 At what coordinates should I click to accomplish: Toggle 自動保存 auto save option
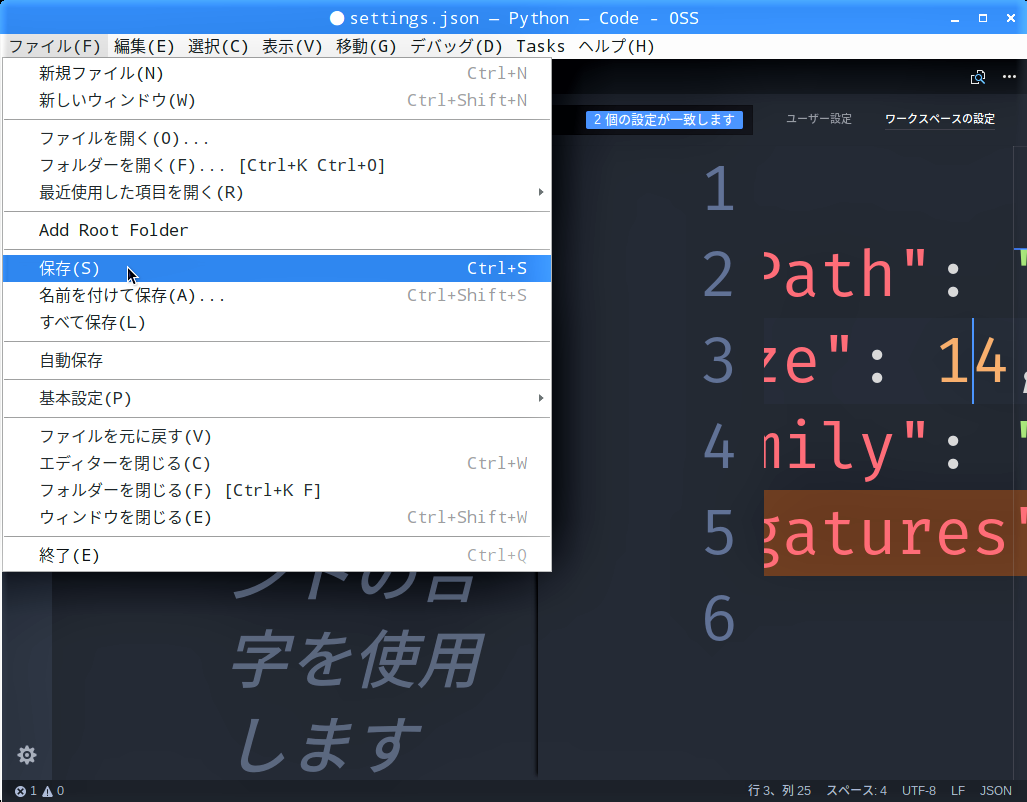pos(277,360)
